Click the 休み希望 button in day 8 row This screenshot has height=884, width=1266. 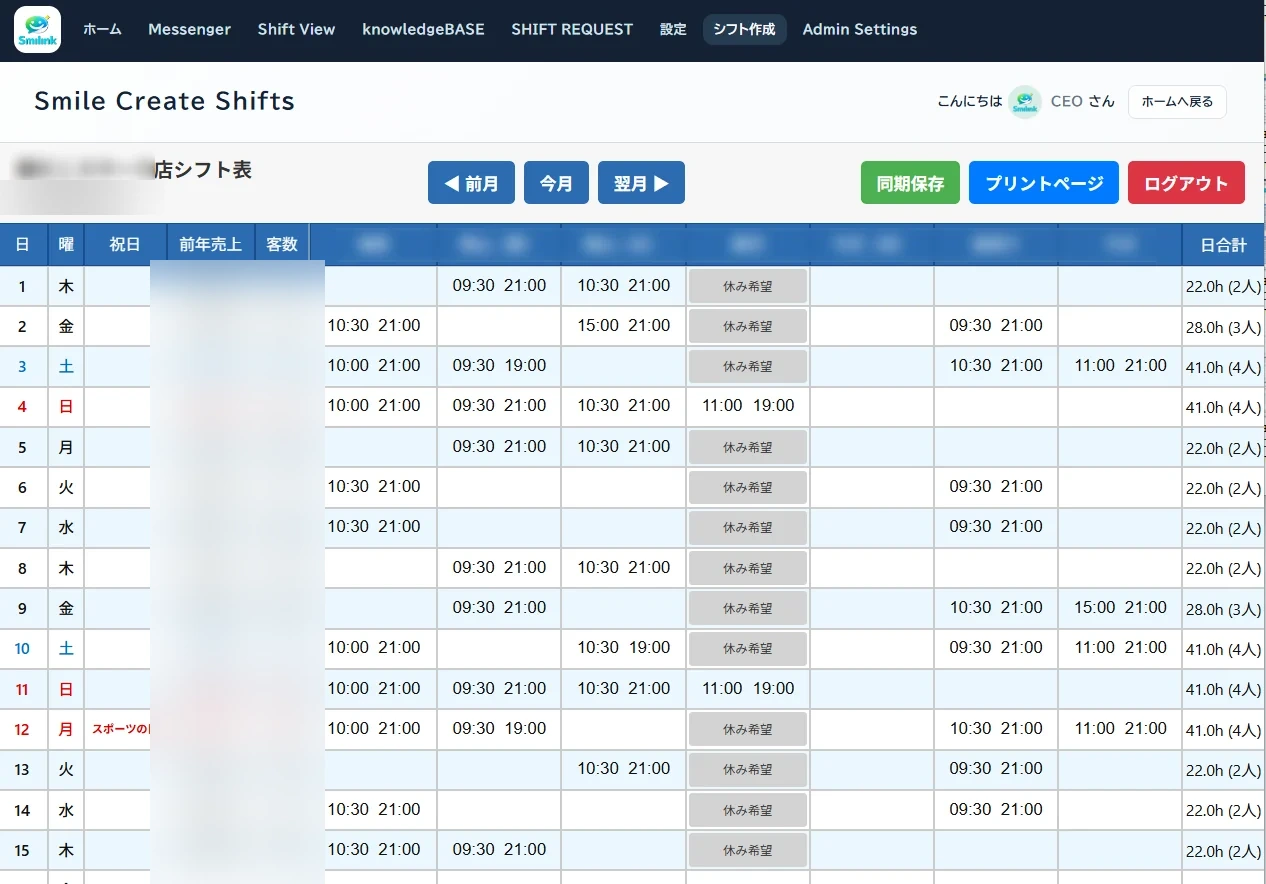tap(747, 569)
